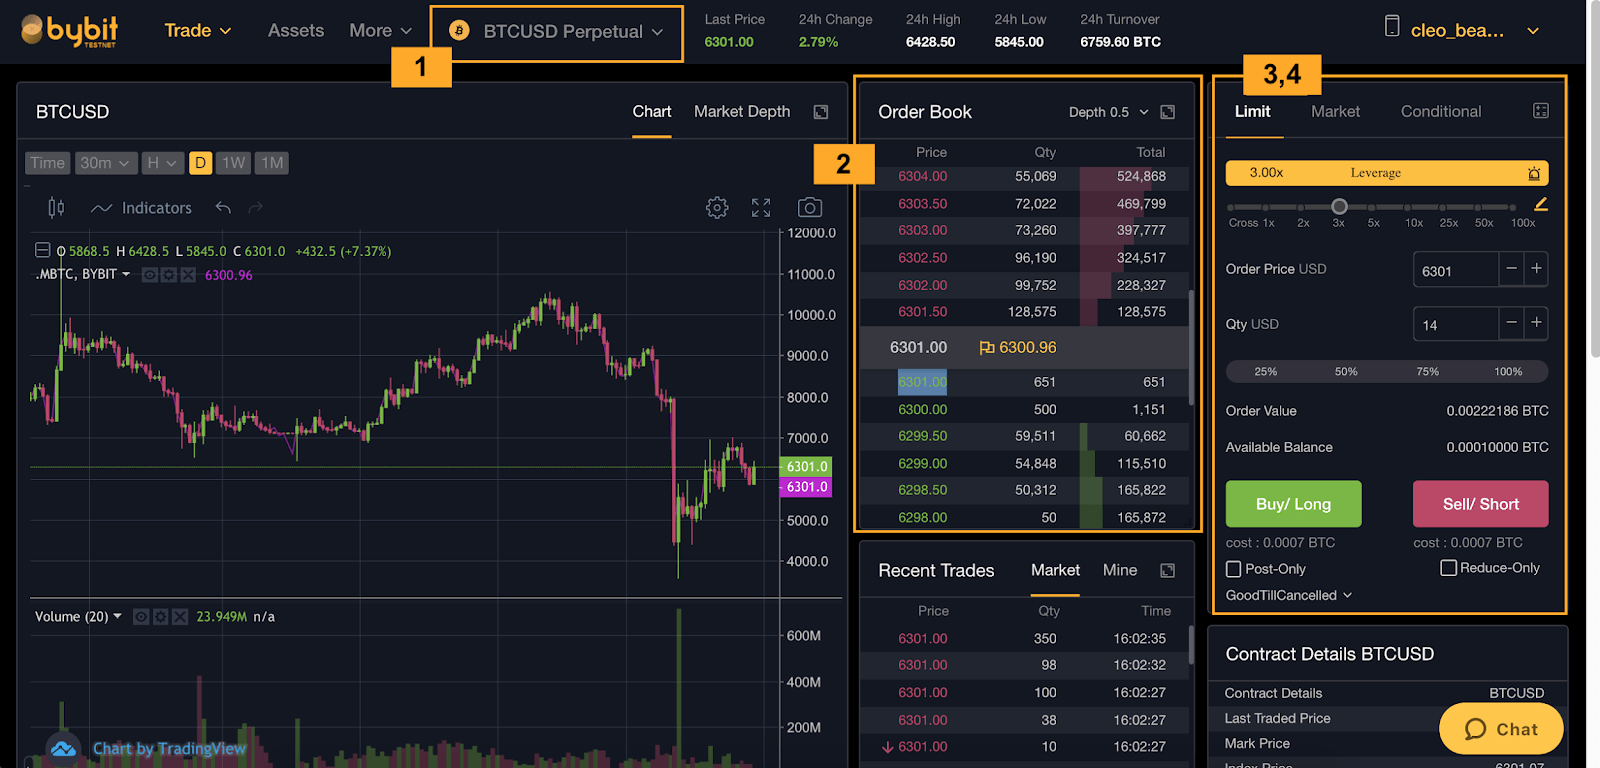Undo the last chart action

pos(223,207)
